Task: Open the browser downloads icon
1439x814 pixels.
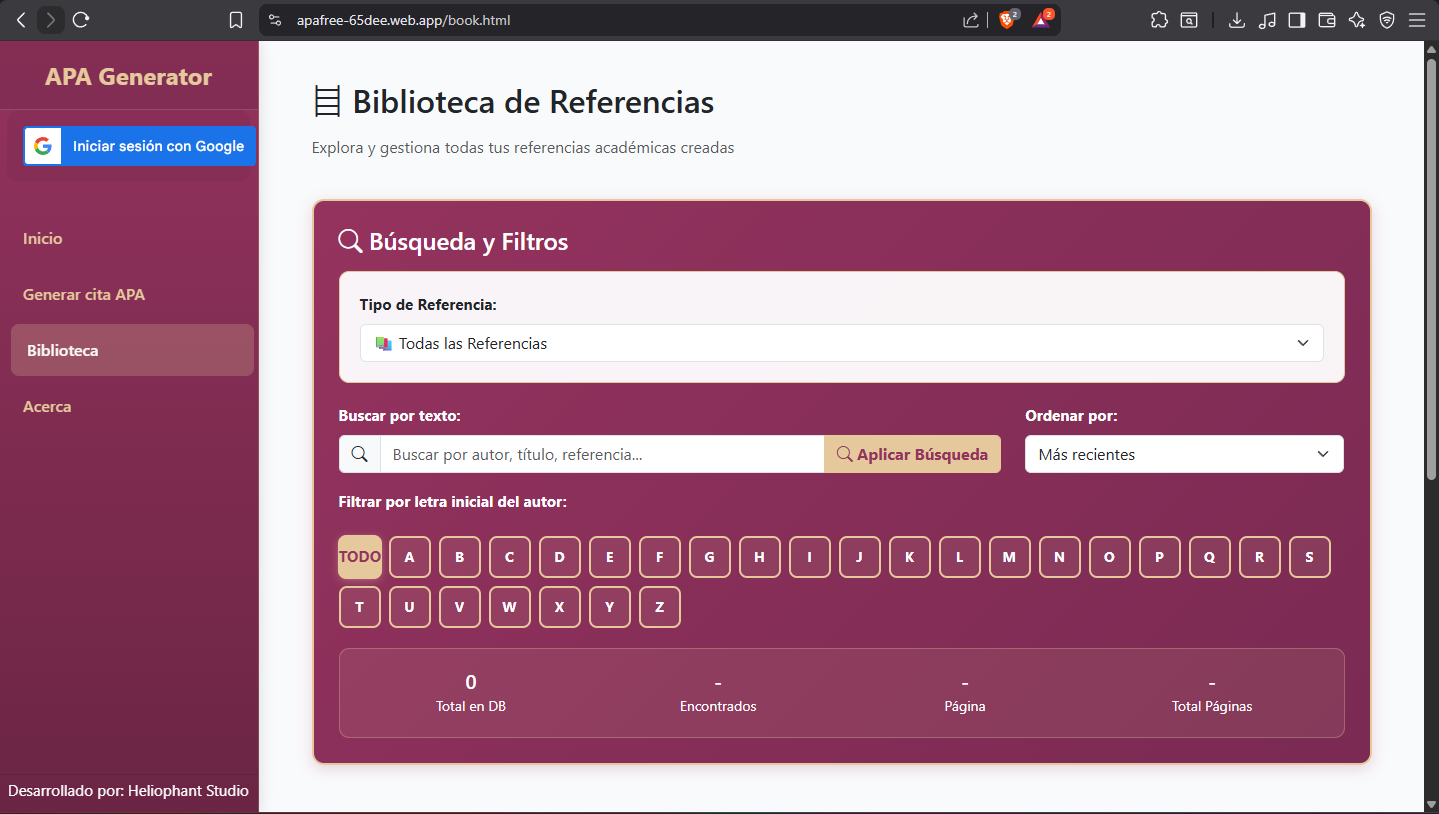Action: [1236, 20]
